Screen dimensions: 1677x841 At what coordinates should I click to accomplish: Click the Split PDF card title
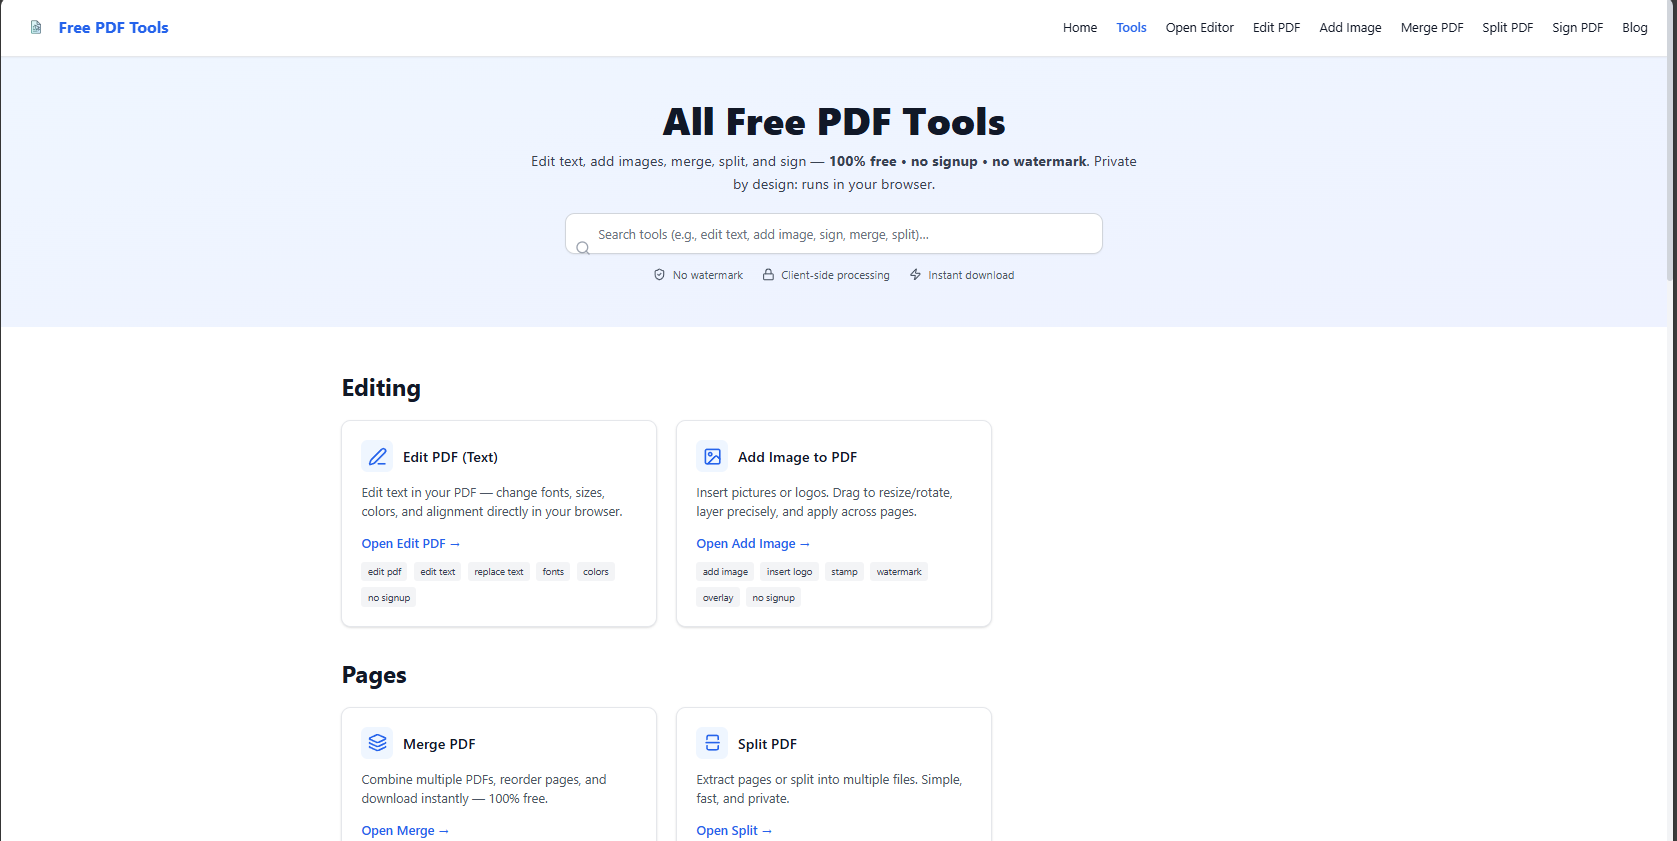pyautogui.click(x=767, y=744)
